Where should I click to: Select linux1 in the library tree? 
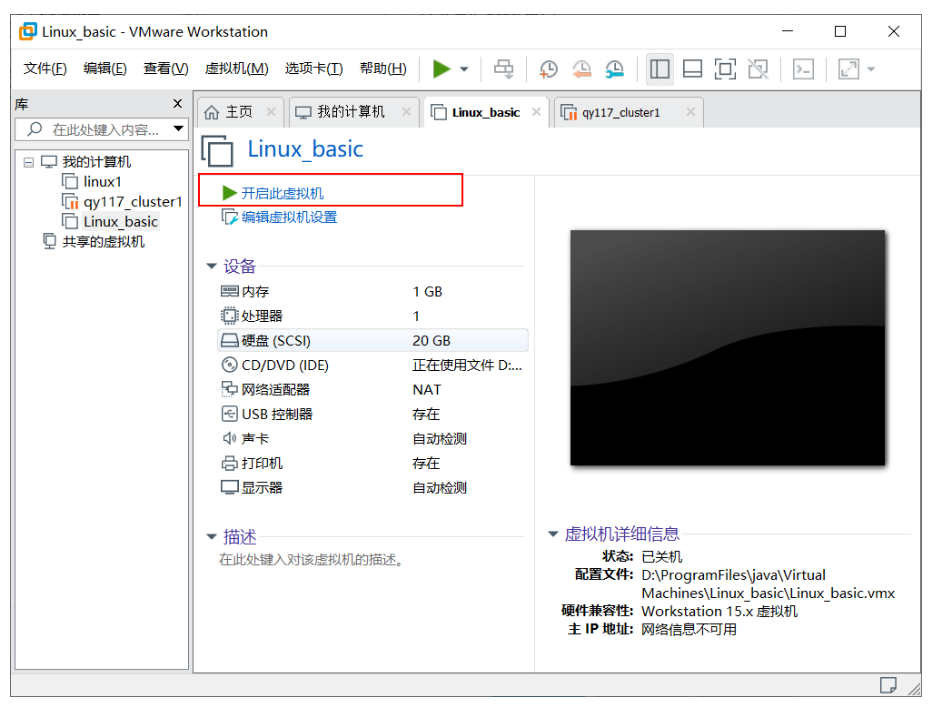coord(102,182)
